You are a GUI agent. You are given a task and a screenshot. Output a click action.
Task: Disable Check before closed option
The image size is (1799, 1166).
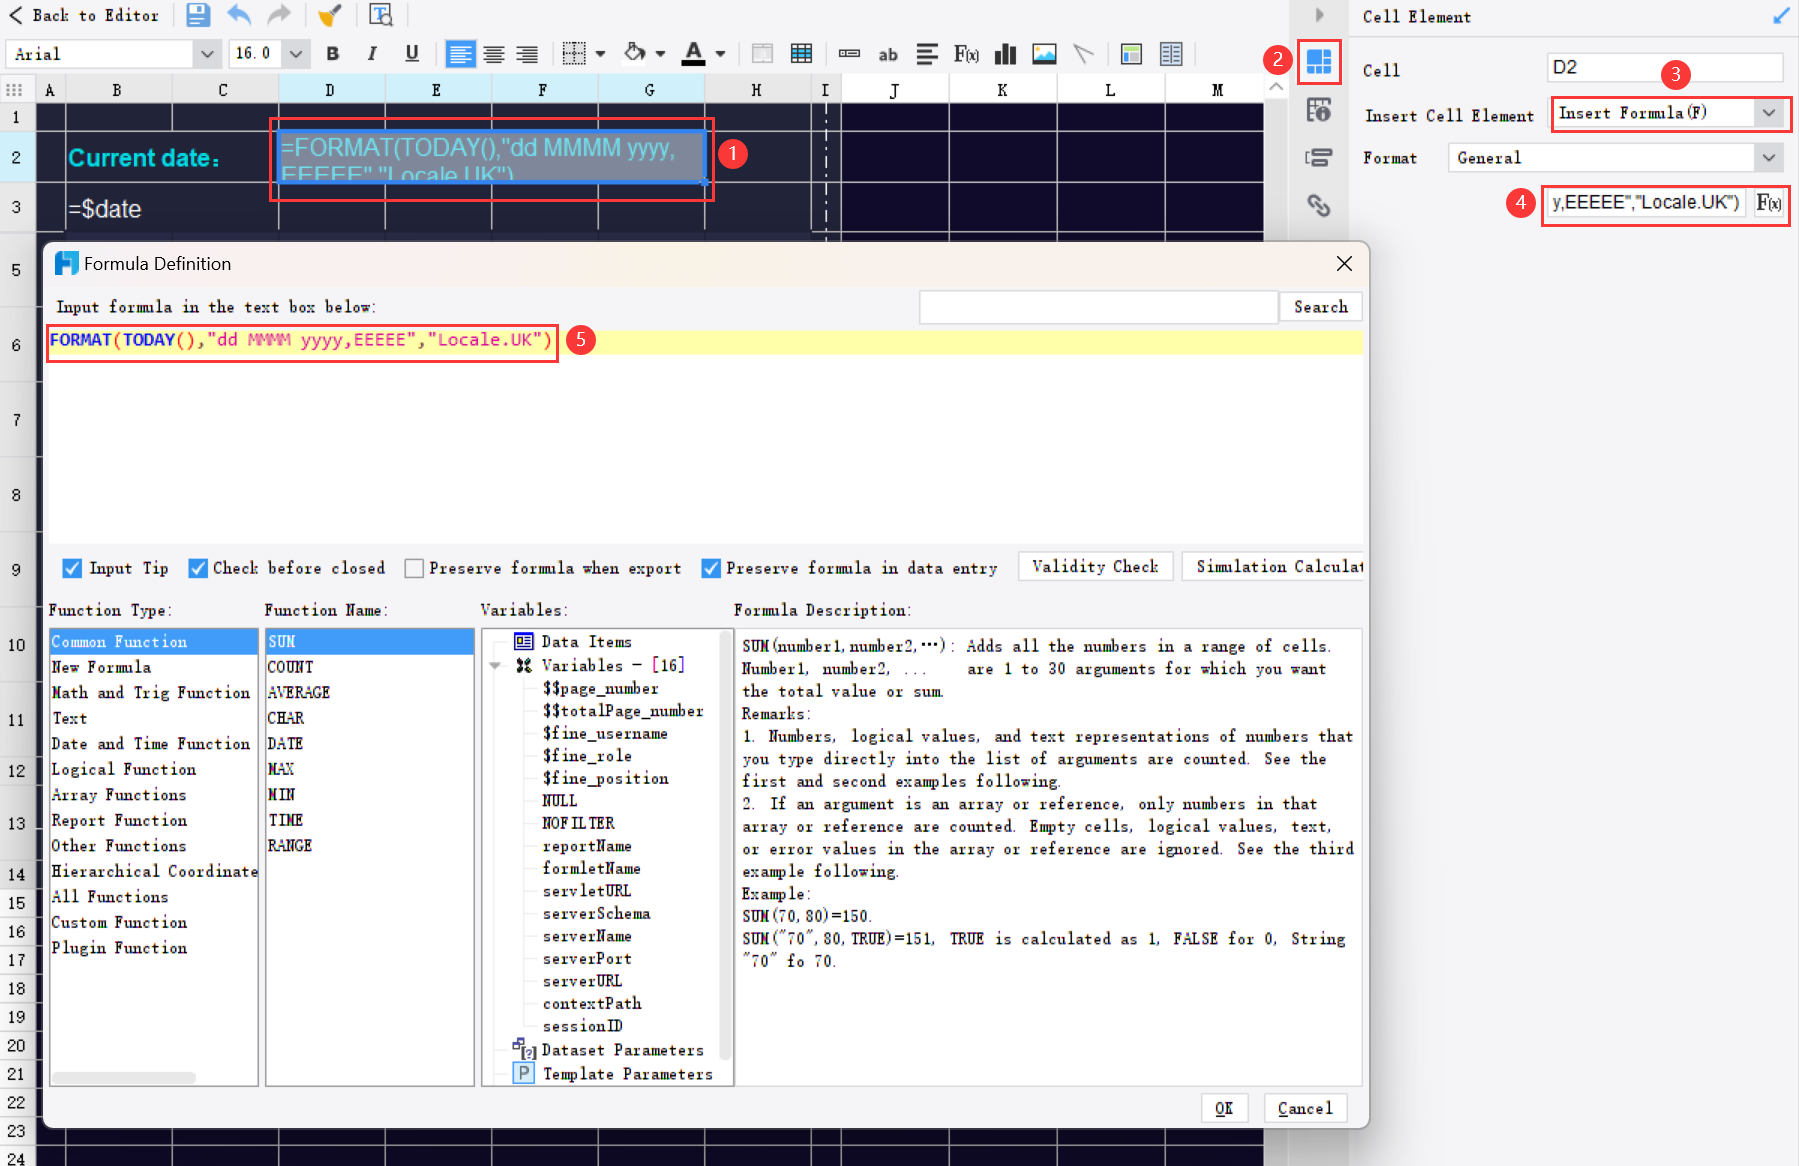[198, 568]
